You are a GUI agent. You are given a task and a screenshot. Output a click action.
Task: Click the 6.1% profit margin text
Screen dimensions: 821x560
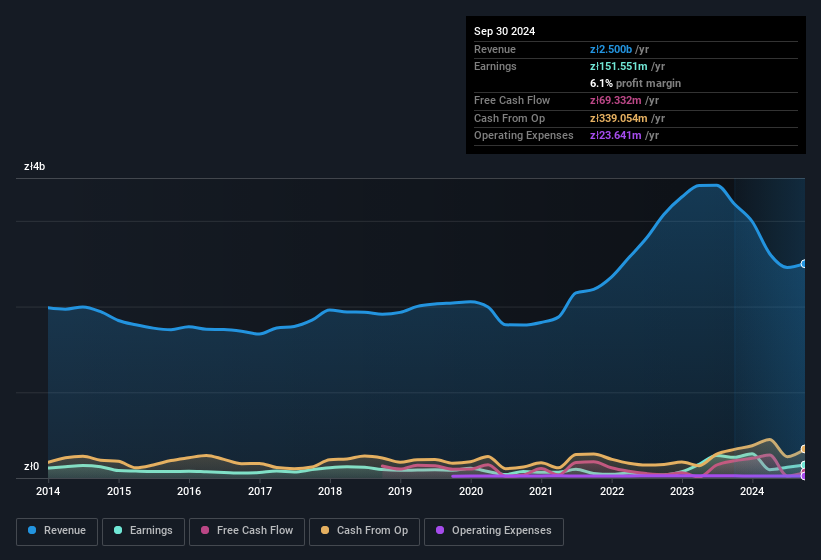pos(635,83)
